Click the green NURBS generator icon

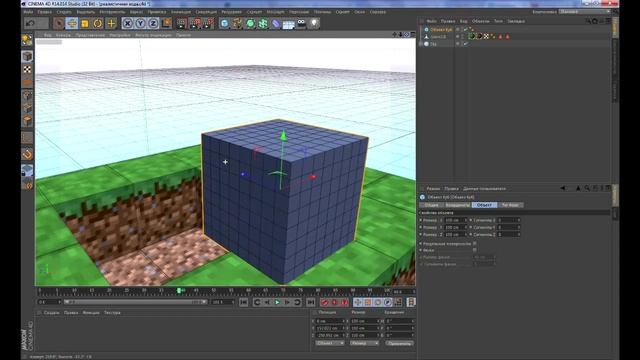250,23
